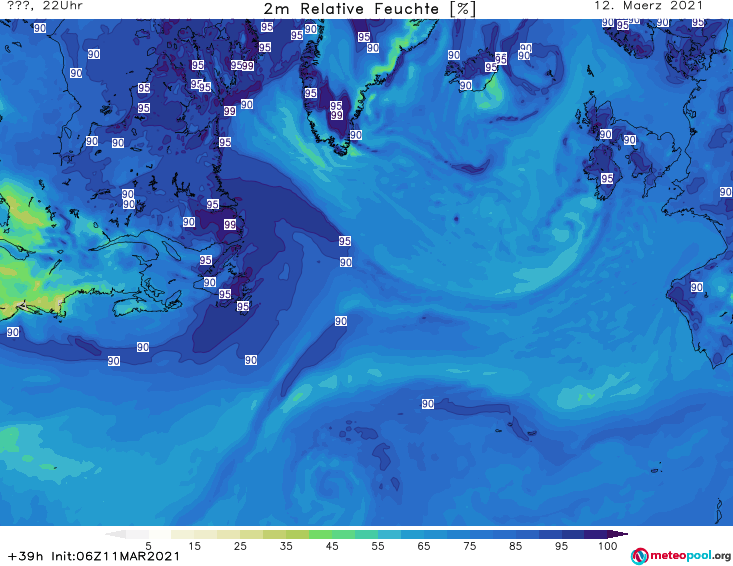Click the 90 contour label over the Iberian Peninsula
This screenshot has height=566, width=733.
697,287
